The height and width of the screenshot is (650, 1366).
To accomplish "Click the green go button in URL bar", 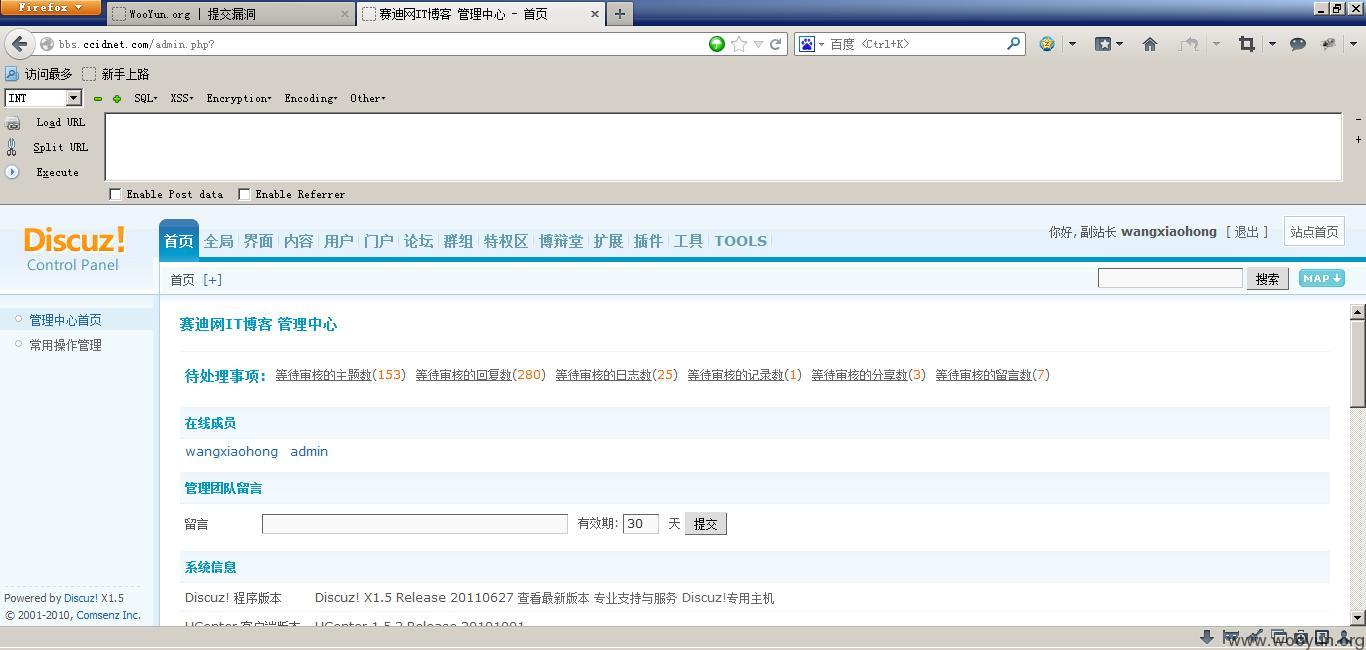I will tap(716, 44).
